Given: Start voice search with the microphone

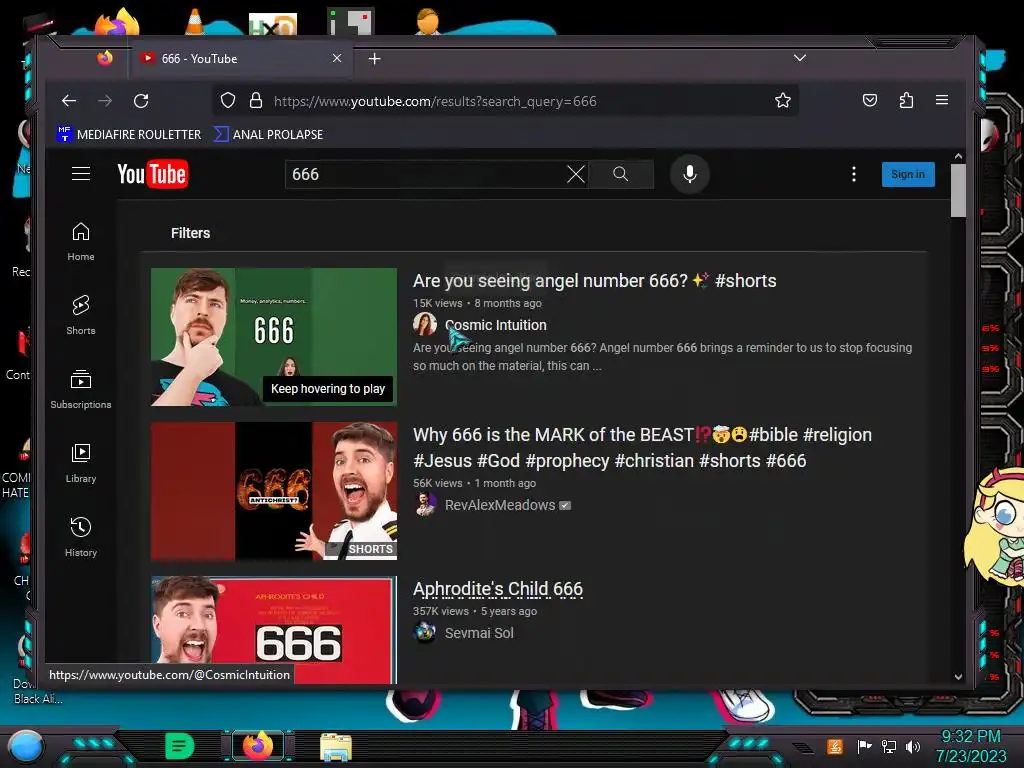Looking at the screenshot, I should click(x=690, y=174).
